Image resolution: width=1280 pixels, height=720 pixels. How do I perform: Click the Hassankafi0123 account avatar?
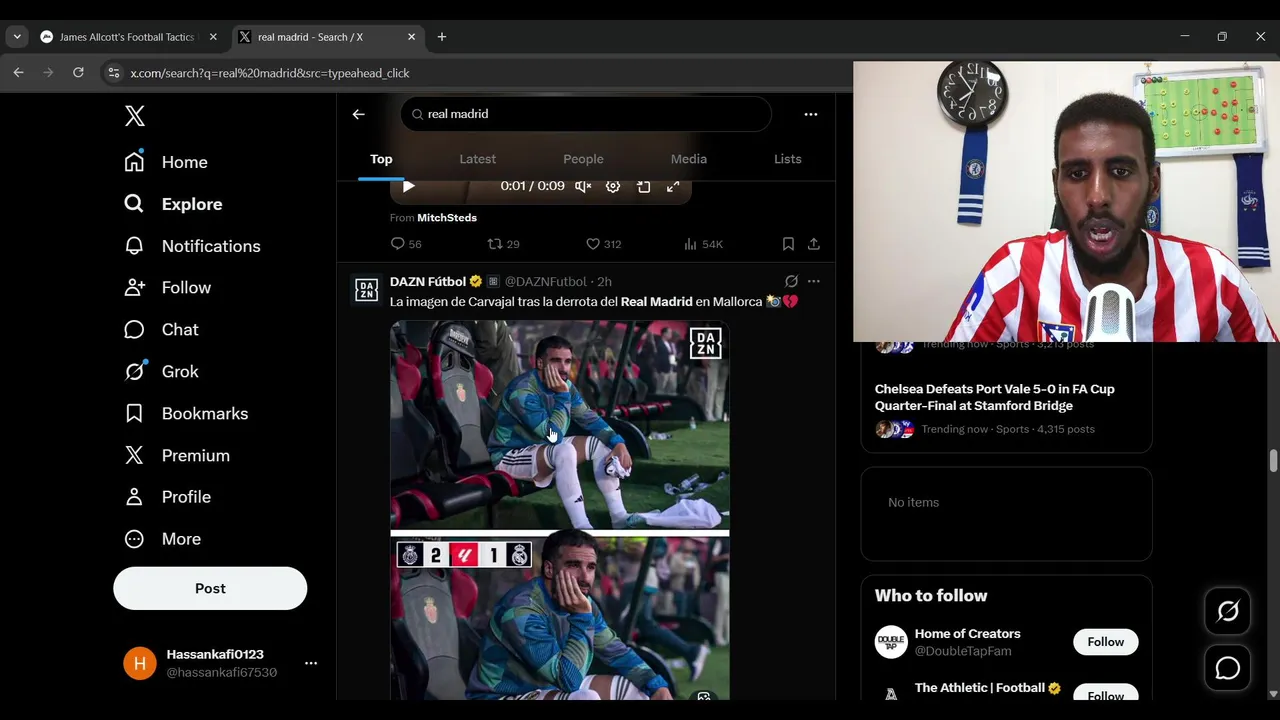[x=140, y=663]
